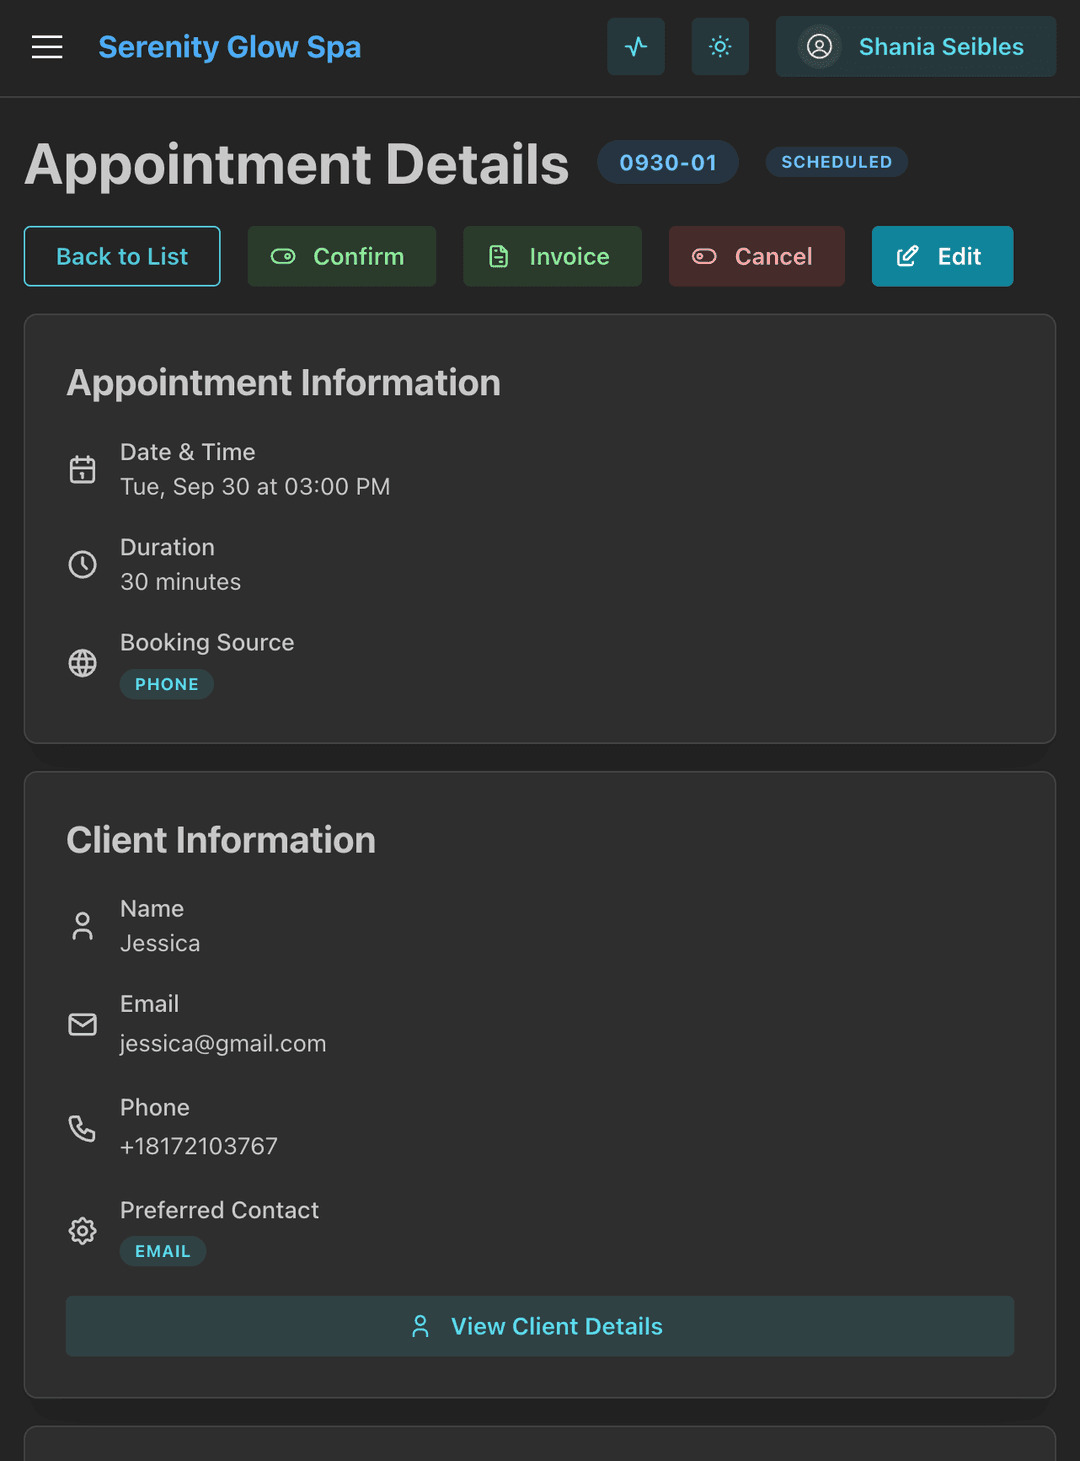Select the Serenity Glow Spa title
The height and width of the screenshot is (1461, 1080).
[229, 46]
